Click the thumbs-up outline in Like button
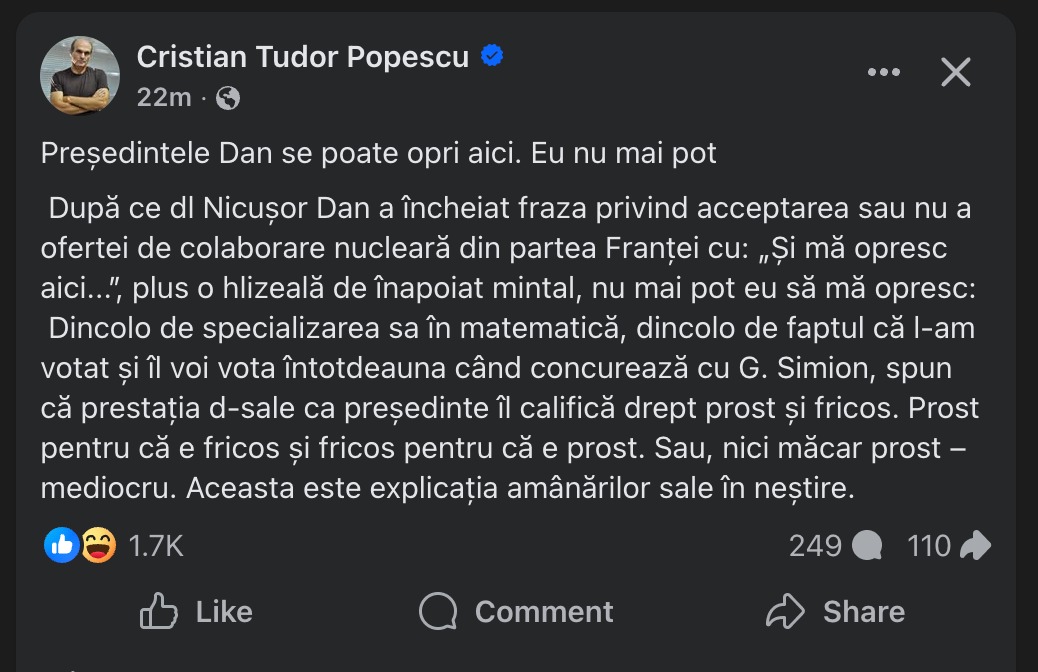Image resolution: width=1038 pixels, height=672 pixels. pos(159,611)
